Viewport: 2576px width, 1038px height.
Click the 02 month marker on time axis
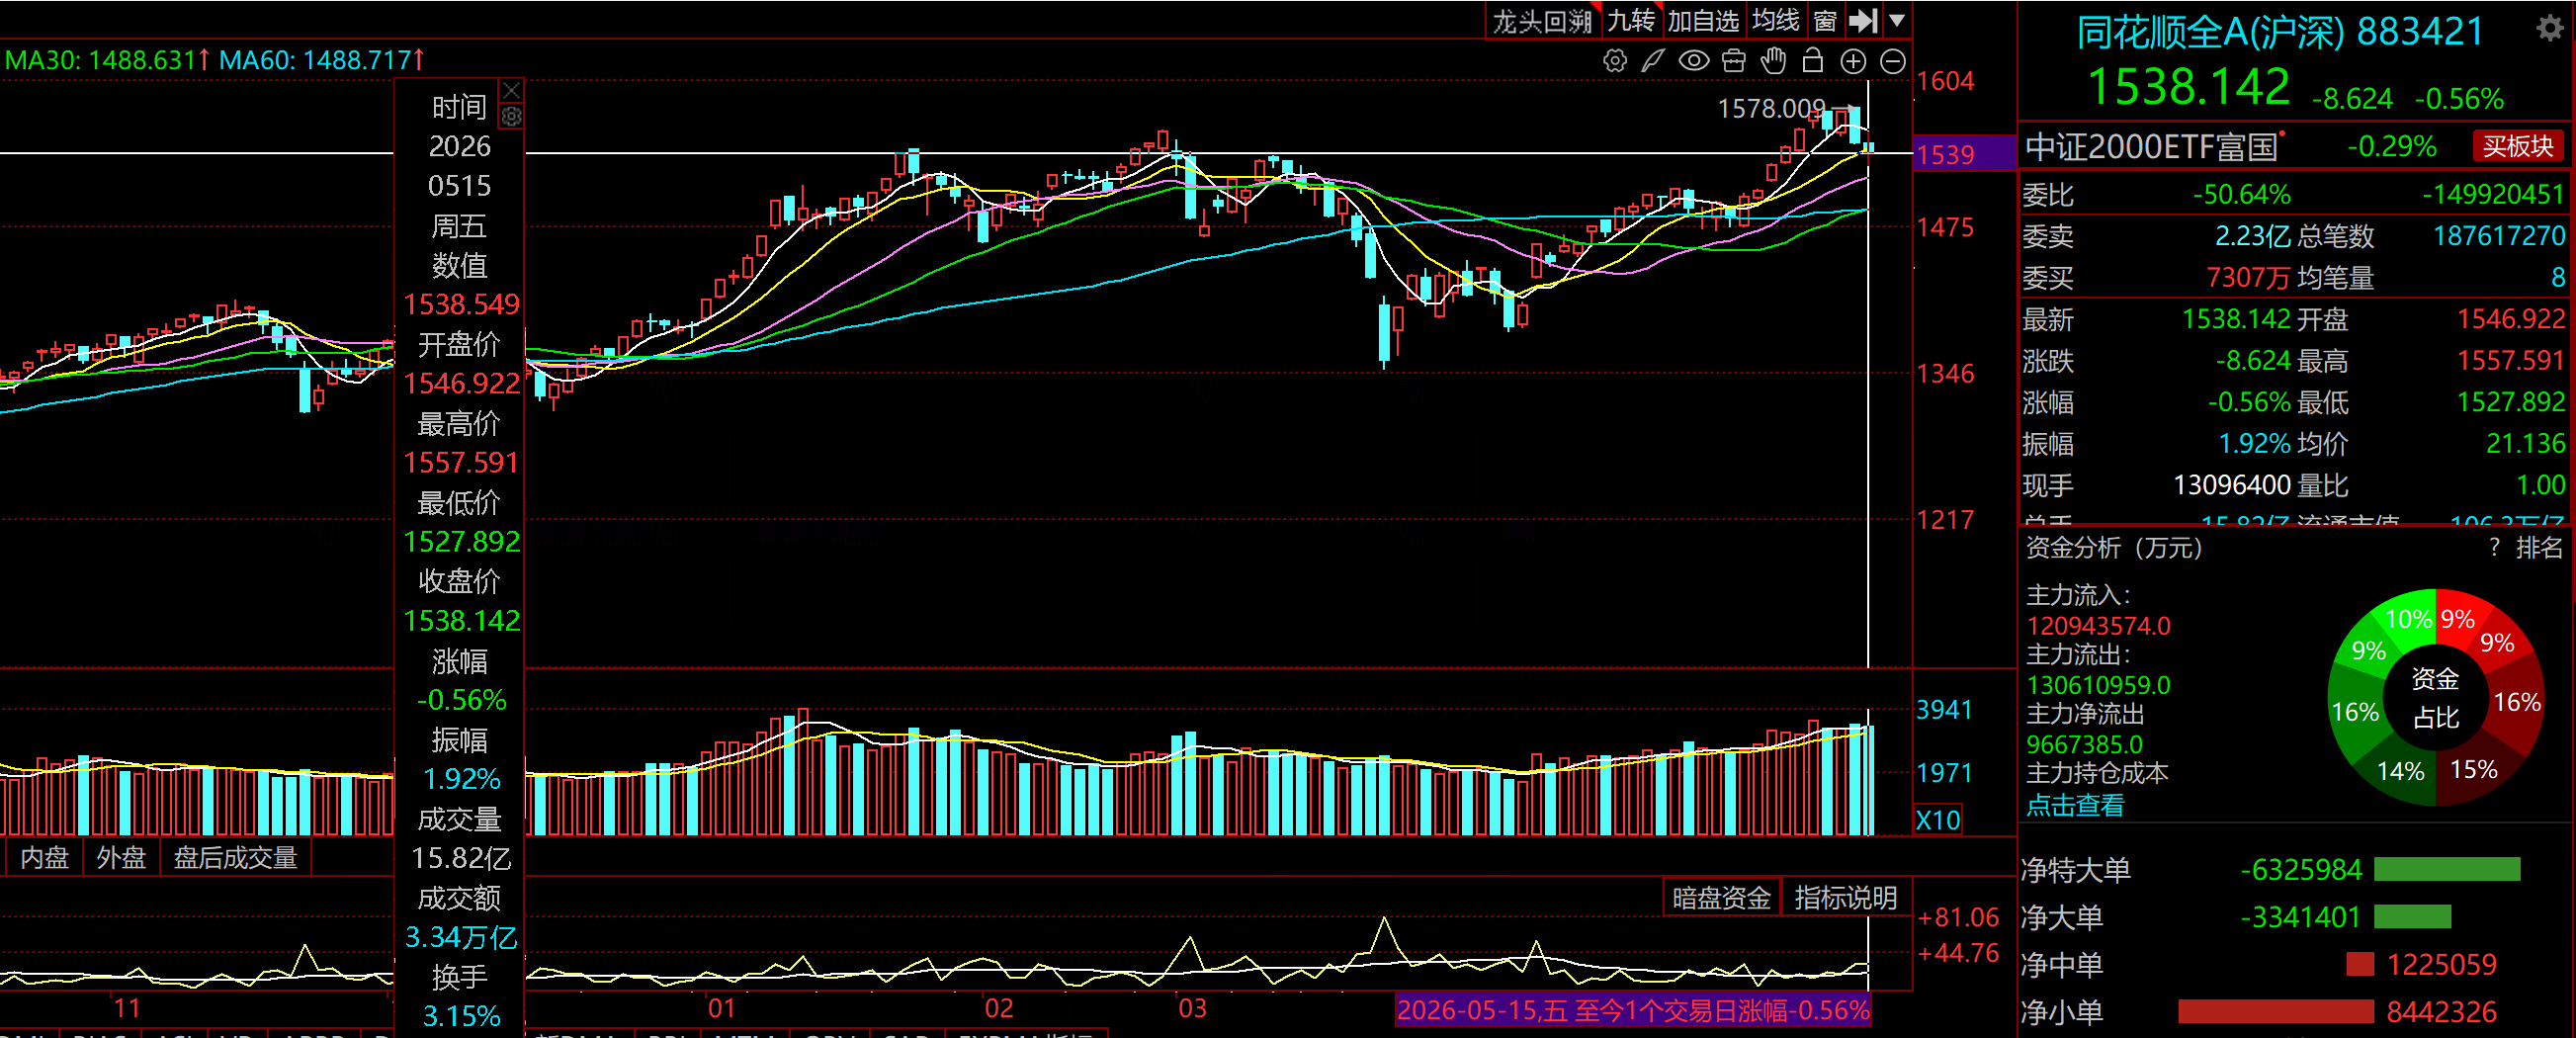click(998, 1008)
